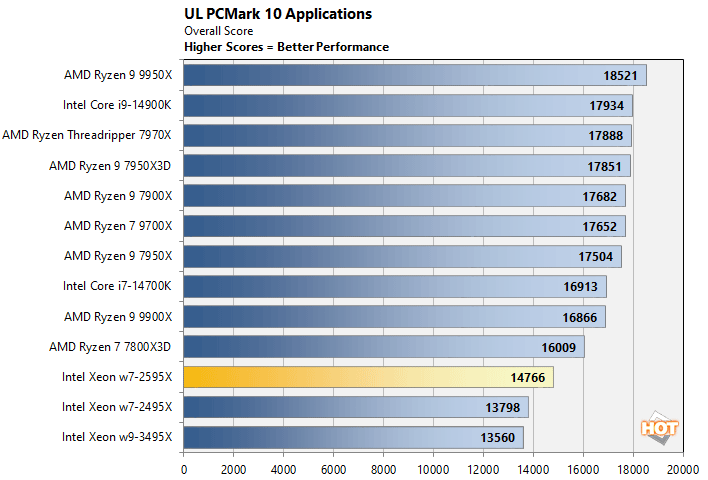Click the score value 17682
Viewport: 708px width, 480px height.
pos(599,196)
